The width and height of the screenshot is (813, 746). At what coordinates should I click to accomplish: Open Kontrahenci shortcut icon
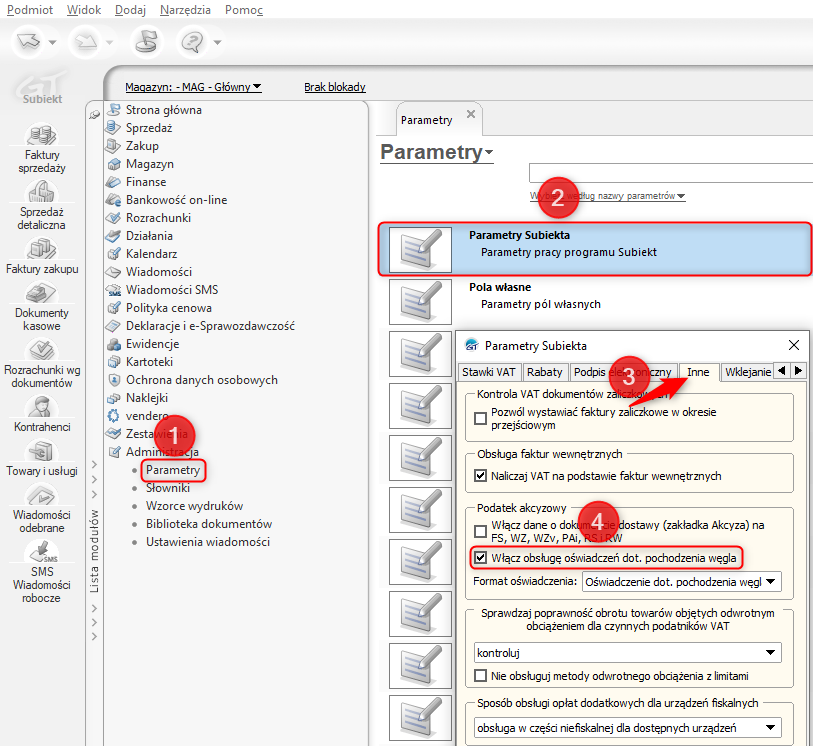click(41, 407)
